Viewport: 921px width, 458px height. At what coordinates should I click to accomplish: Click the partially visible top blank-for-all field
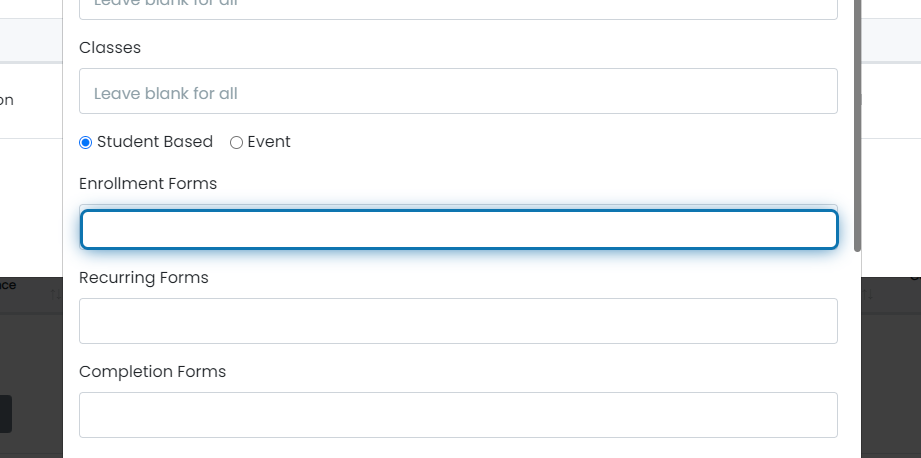[x=458, y=9]
